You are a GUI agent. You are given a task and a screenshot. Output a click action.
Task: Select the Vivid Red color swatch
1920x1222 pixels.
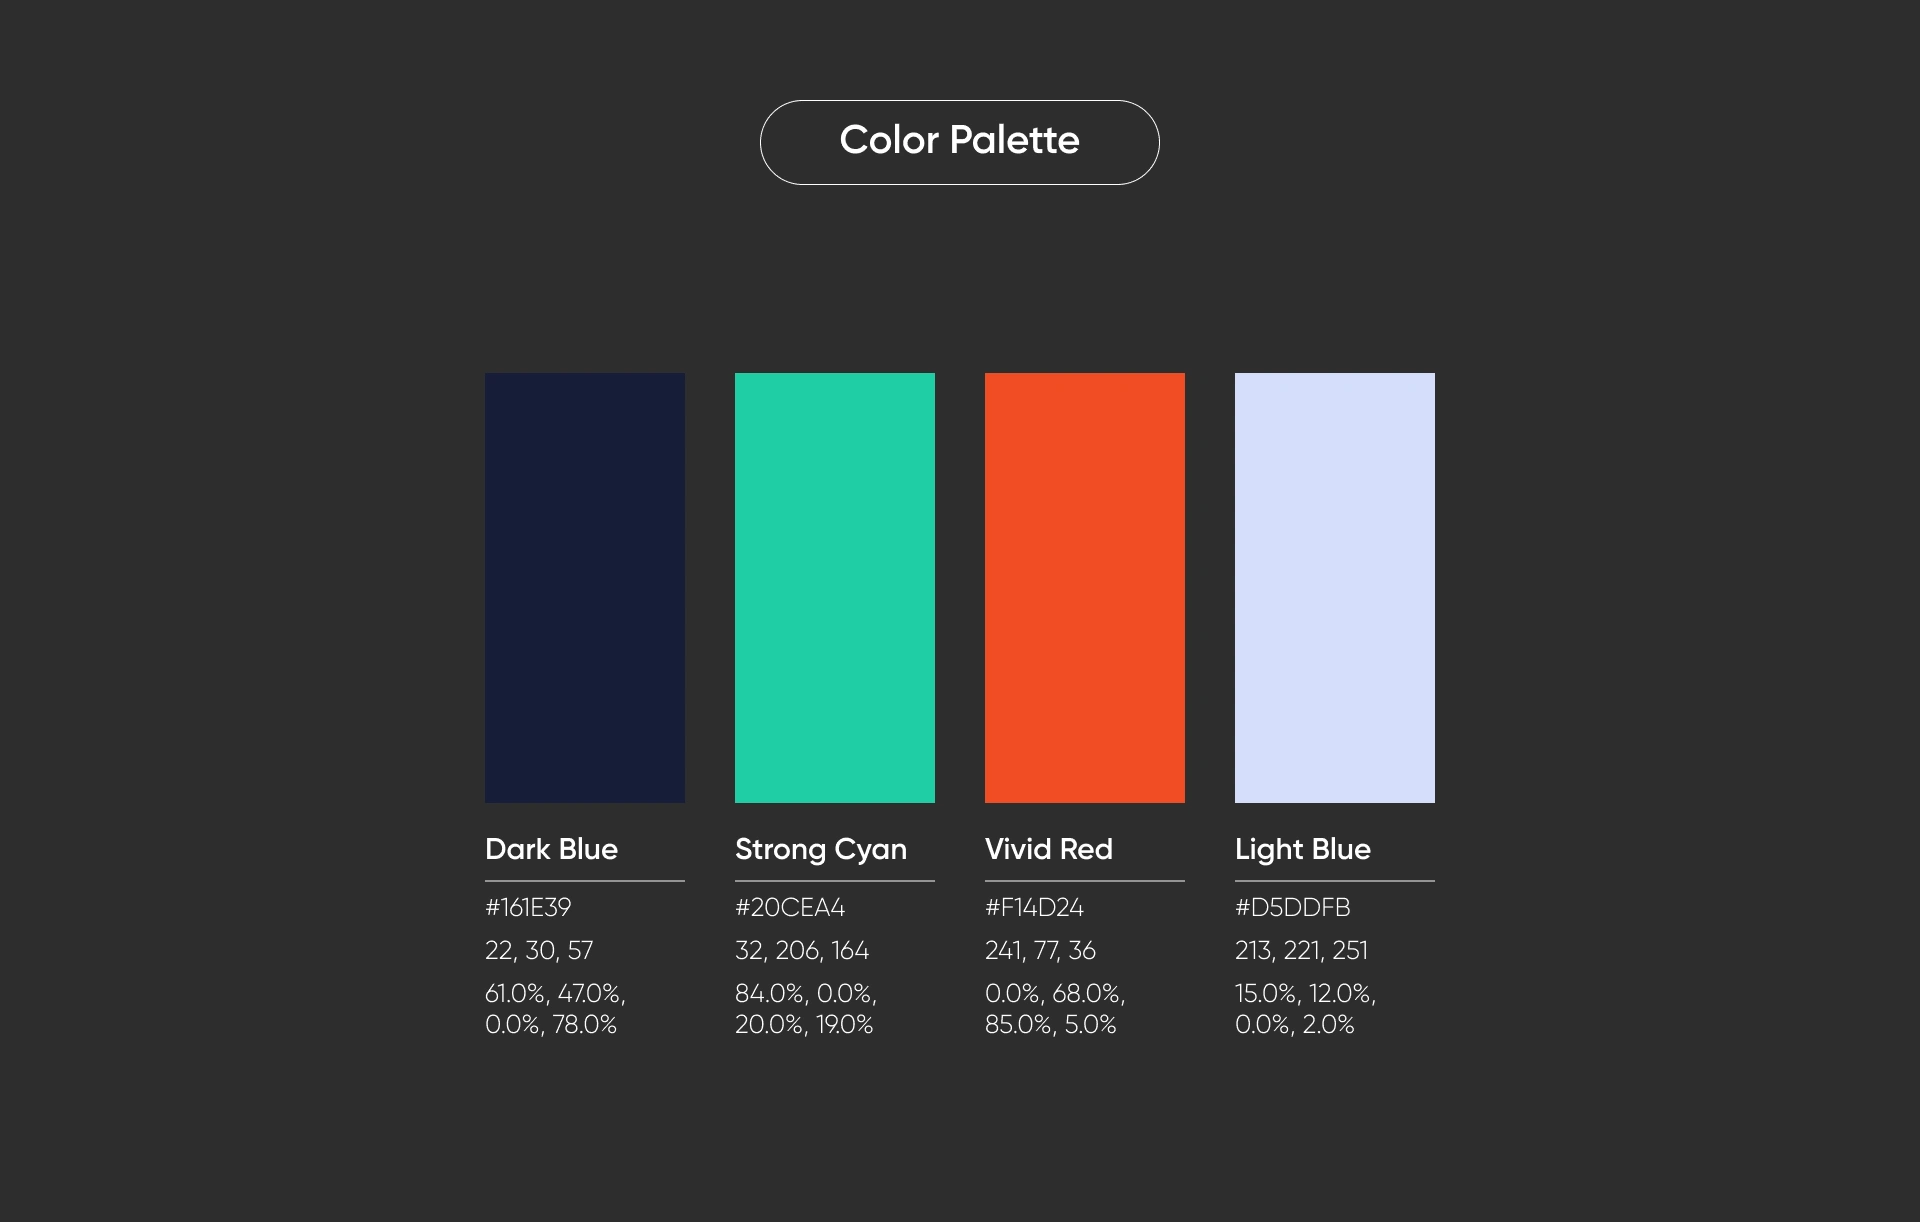(1085, 588)
